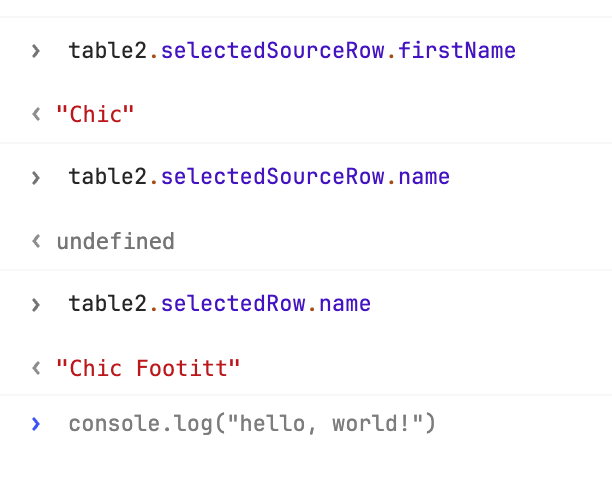Click "table2" in the second command
This screenshot has height=478, width=612.
(x=108, y=177)
